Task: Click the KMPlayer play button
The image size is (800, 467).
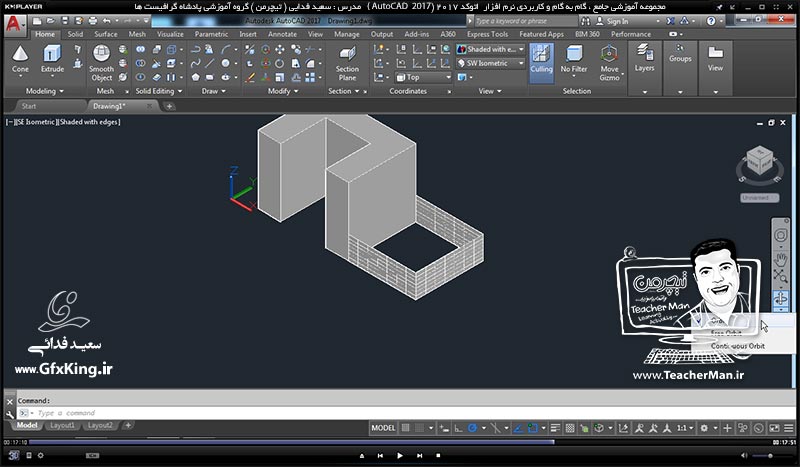Action: 399,455
